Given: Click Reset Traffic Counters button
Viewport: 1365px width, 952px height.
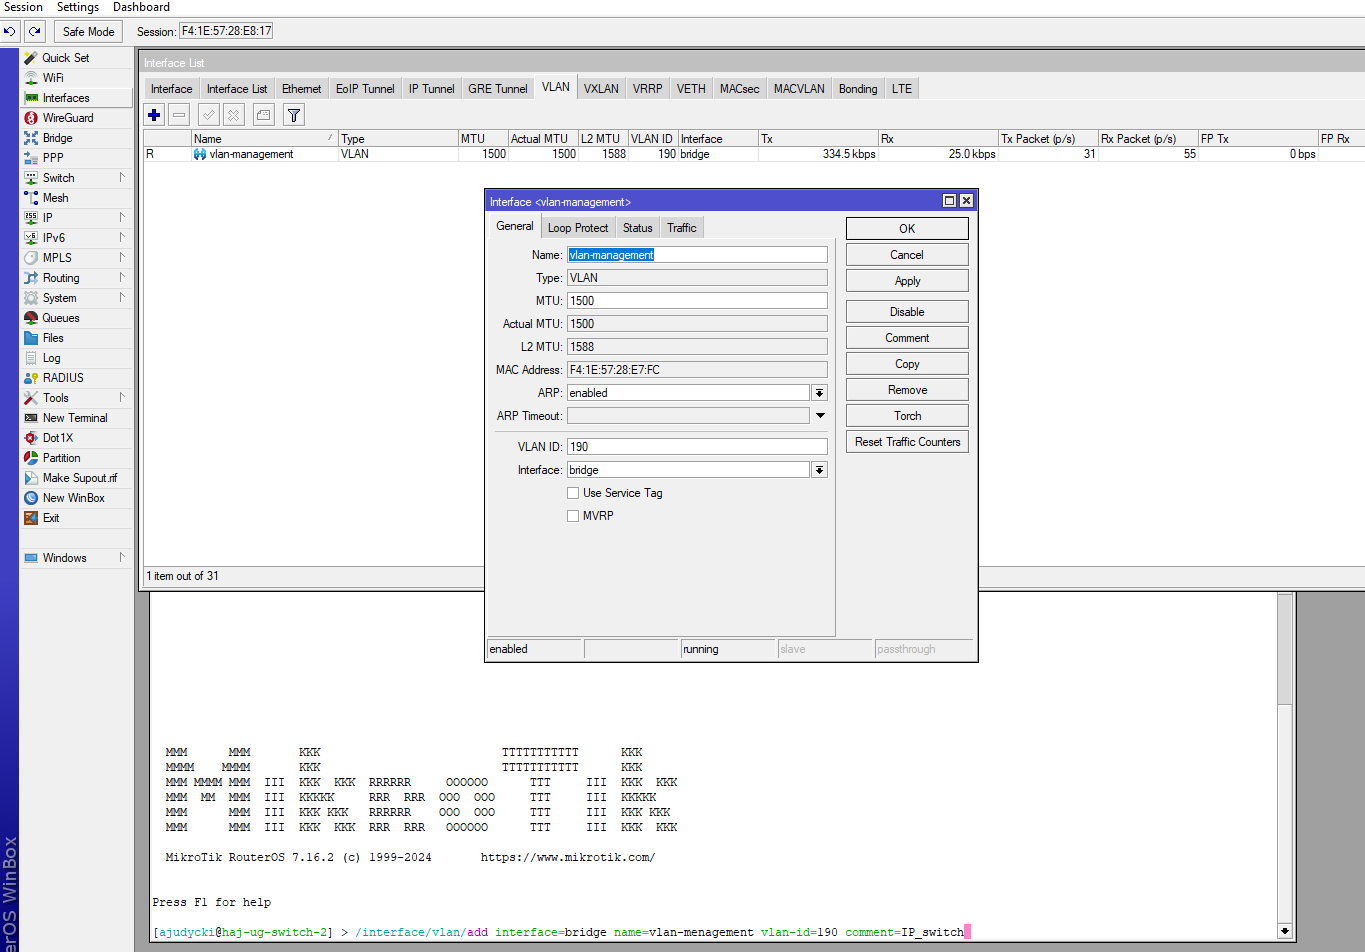Looking at the screenshot, I should tap(907, 442).
